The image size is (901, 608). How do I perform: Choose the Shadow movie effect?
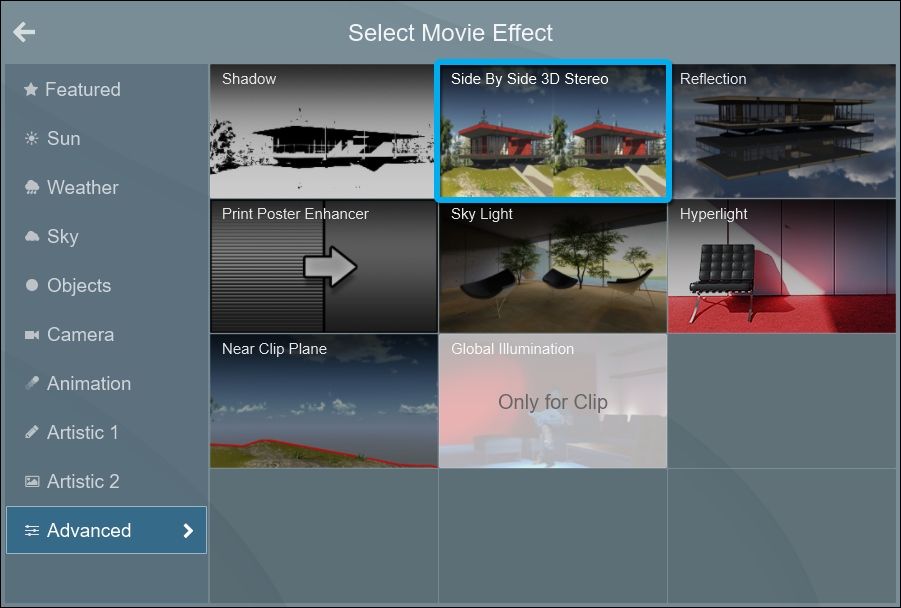pos(323,132)
